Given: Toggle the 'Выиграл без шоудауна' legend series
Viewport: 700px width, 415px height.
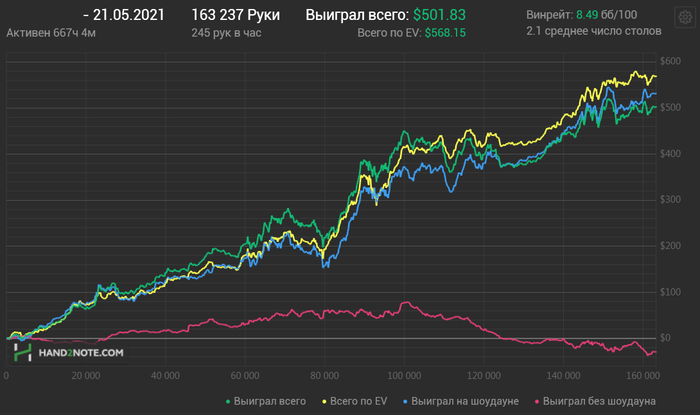Looking at the screenshot, I should point(595,401).
